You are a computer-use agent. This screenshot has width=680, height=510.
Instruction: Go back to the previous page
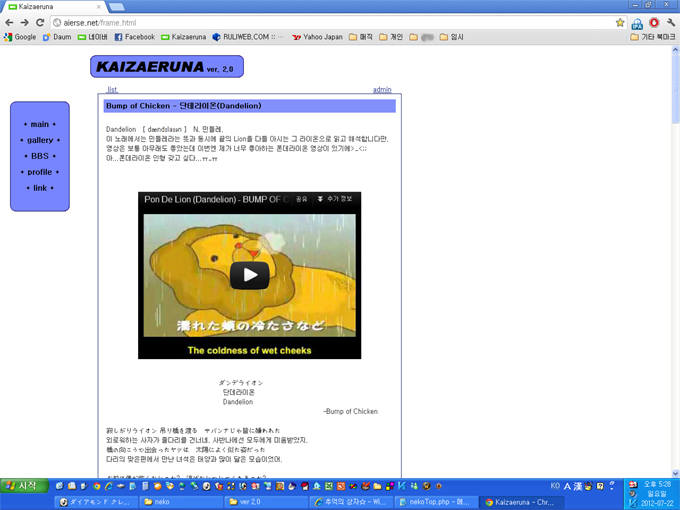(9, 23)
